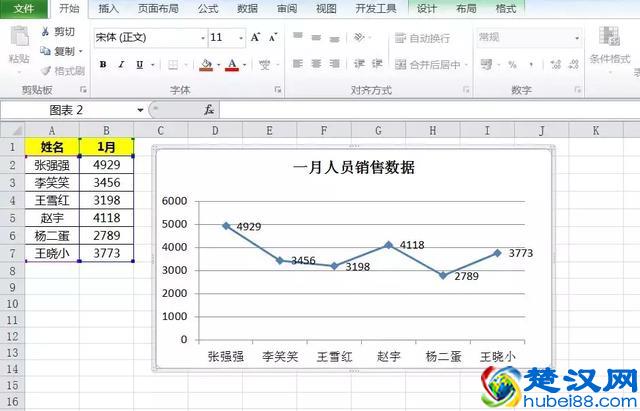Click the Paste (粘贴) icon
Viewport: 640px width, 411px height.
pyautogui.click(x=19, y=37)
